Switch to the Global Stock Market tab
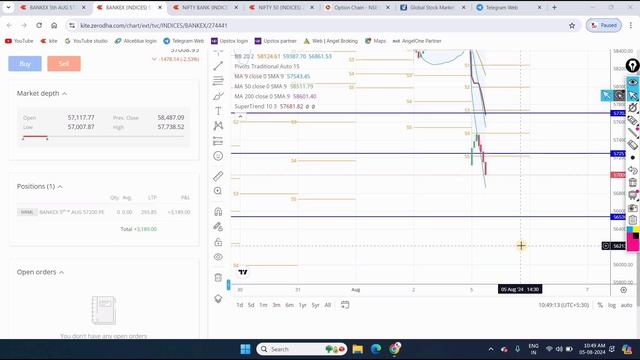The height and width of the screenshot is (360, 640). (x=432, y=7)
